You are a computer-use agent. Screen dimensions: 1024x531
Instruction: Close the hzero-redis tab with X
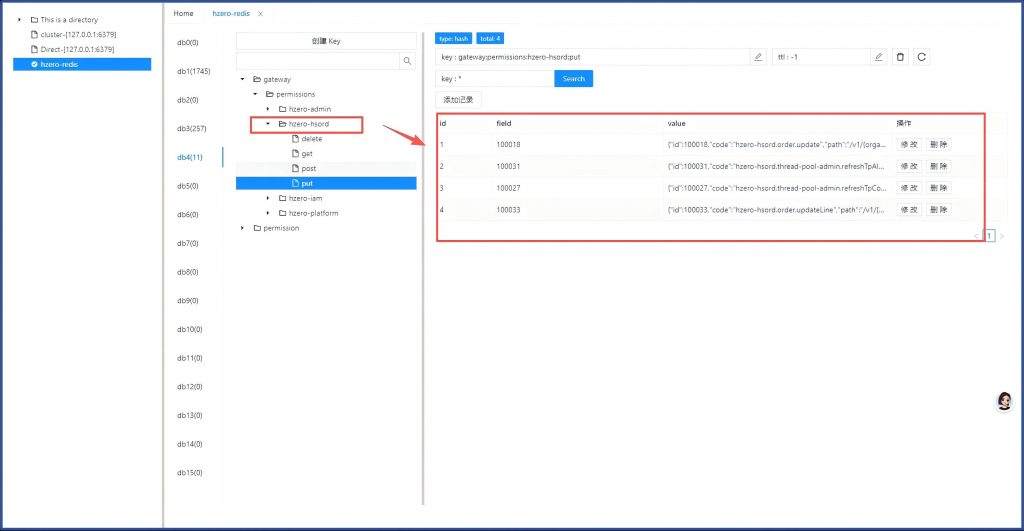click(261, 14)
